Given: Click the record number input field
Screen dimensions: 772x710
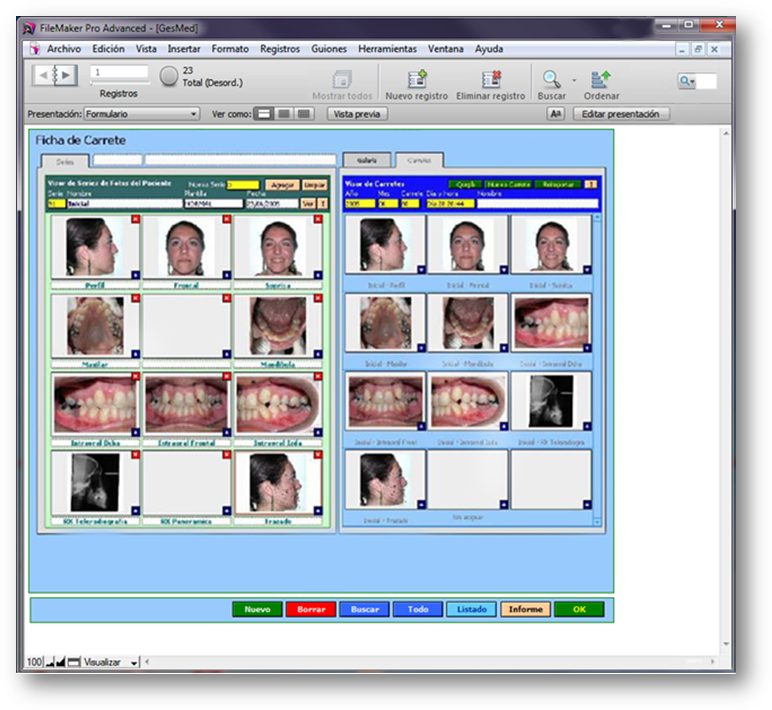Looking at the screenshot, I should 119,72.
